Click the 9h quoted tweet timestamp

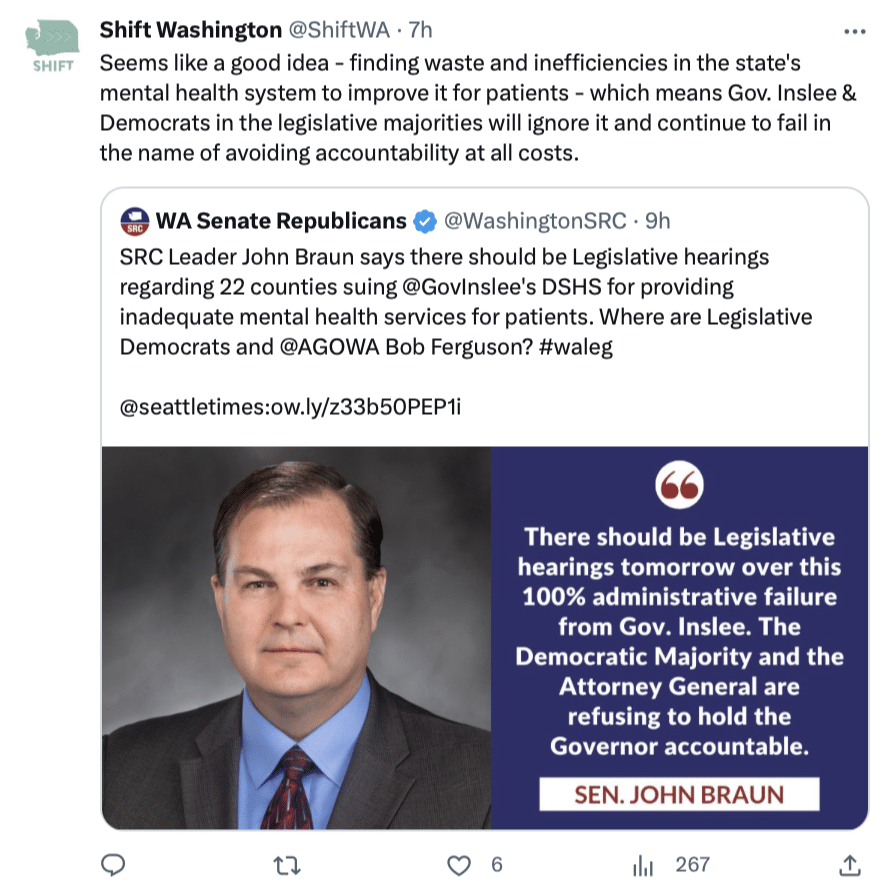tap(657, 221)
